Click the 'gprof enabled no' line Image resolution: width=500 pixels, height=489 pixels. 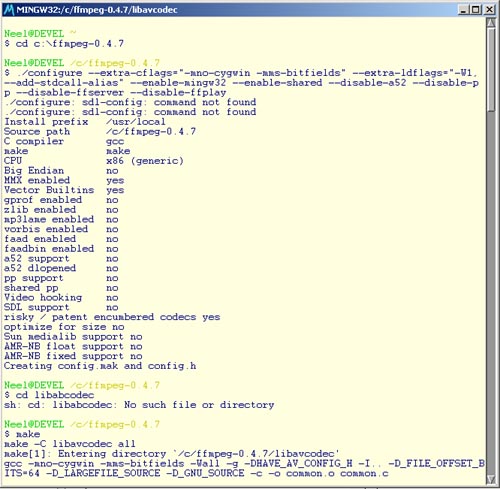point(61,200)
